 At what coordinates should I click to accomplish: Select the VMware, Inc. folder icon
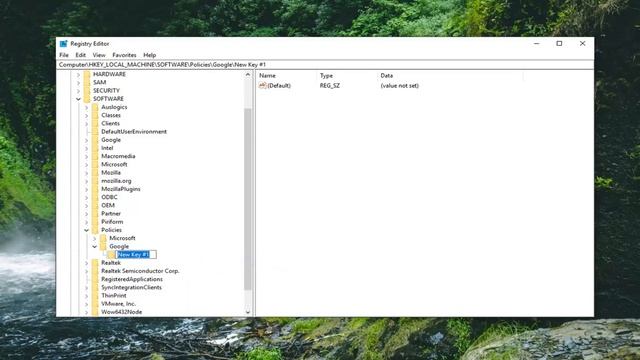[95, 304]
